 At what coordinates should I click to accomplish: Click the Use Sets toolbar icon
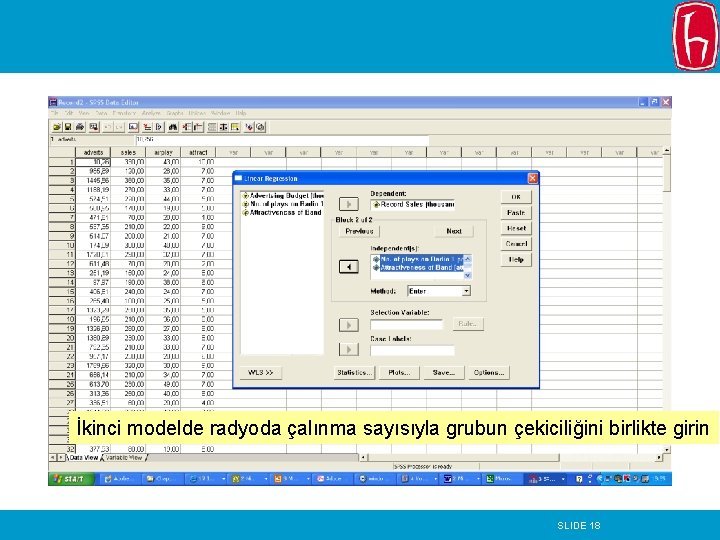point(260,127)
